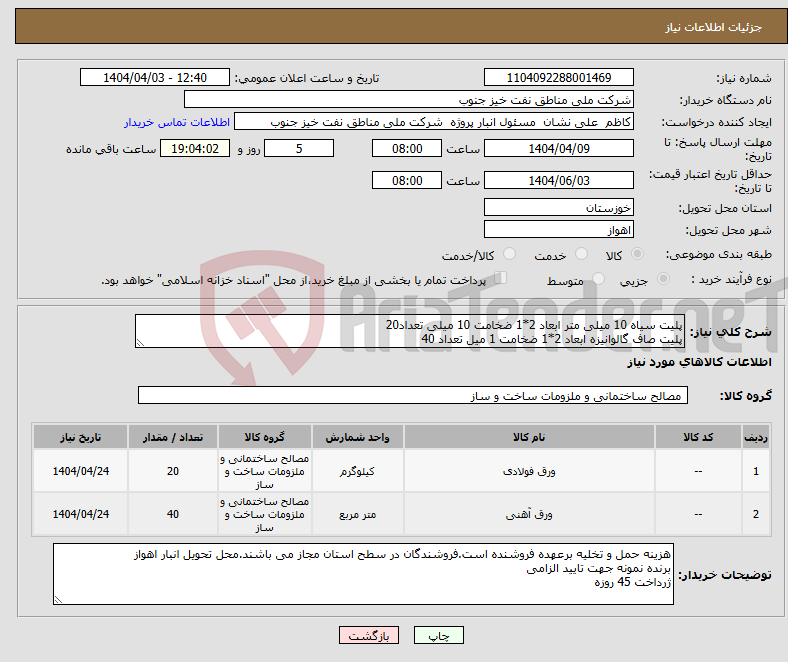The image size is (788, 662).
Task: Click the general description text area
Action: click(x=410, y=331)
